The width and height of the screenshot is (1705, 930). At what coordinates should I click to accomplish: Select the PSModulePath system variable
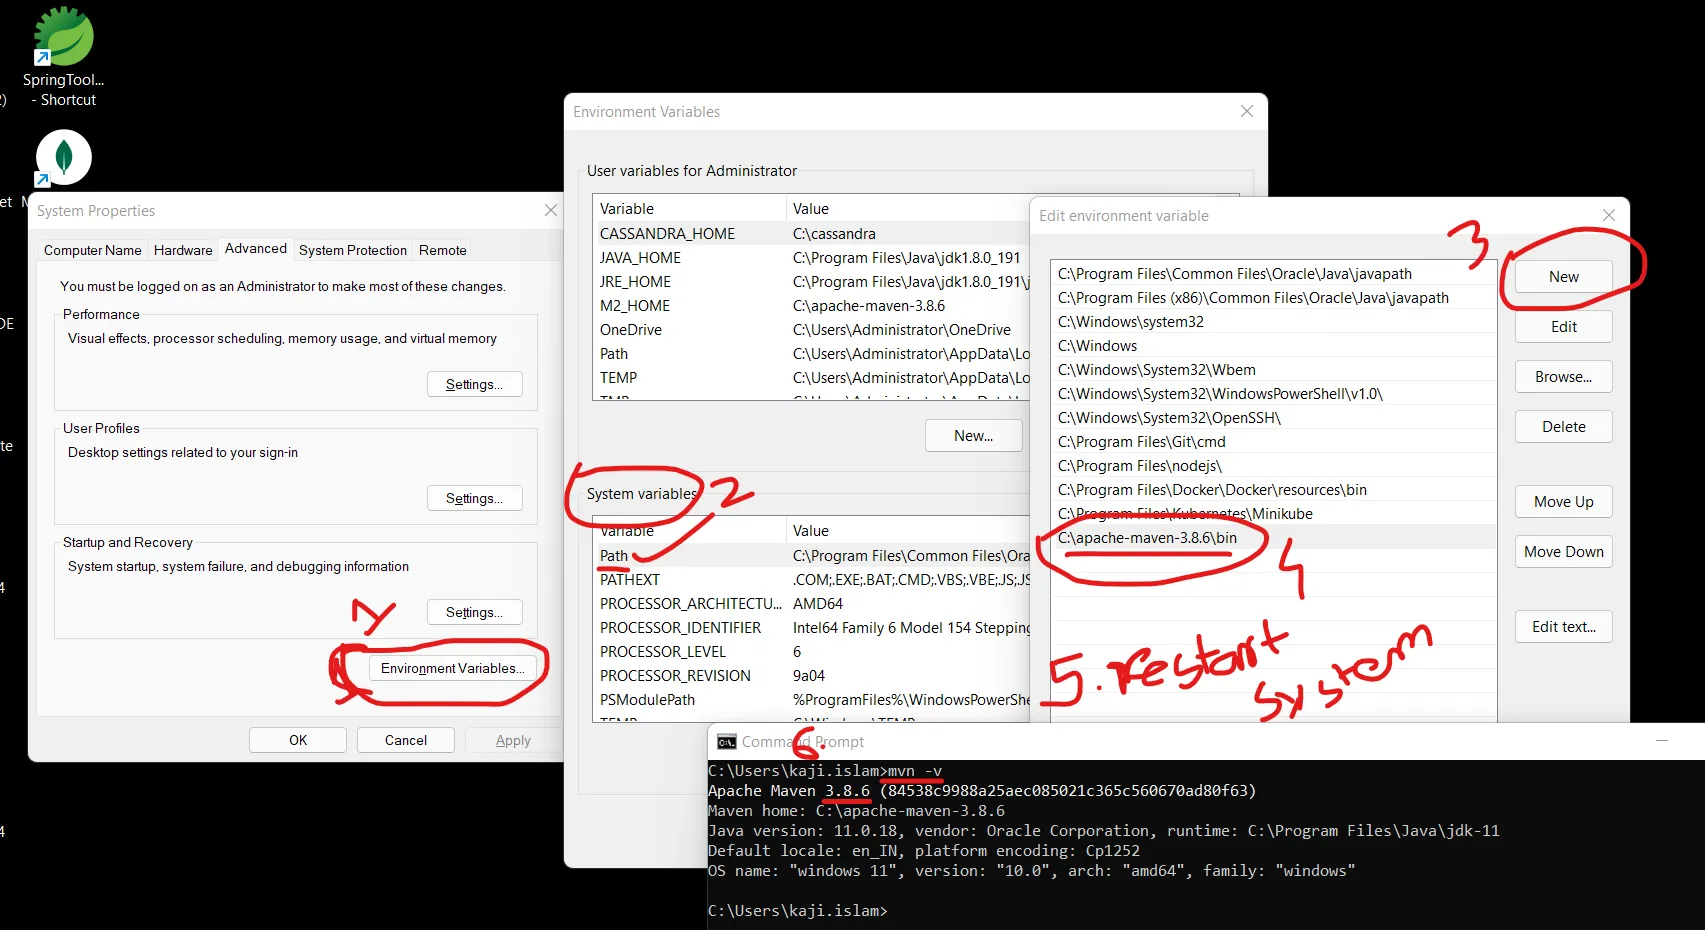[x=811, y=700]
